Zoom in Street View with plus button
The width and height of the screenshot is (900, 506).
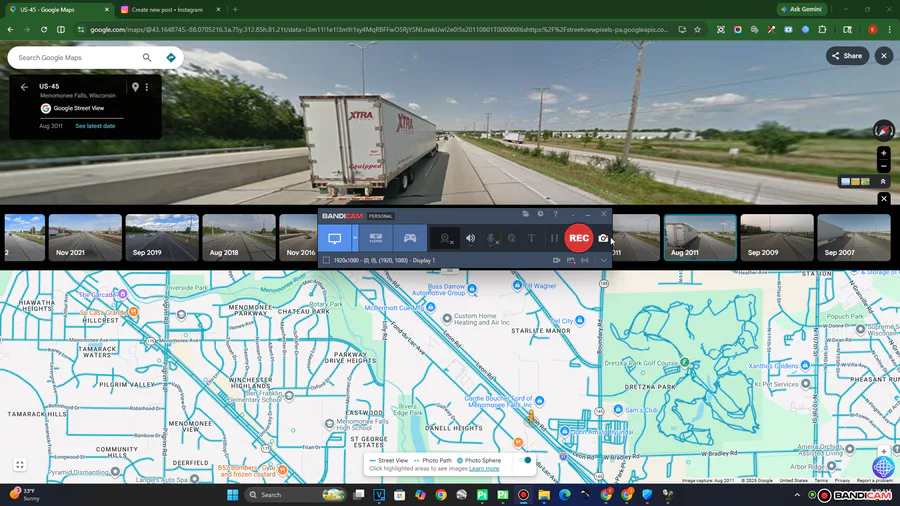[884, 153]
